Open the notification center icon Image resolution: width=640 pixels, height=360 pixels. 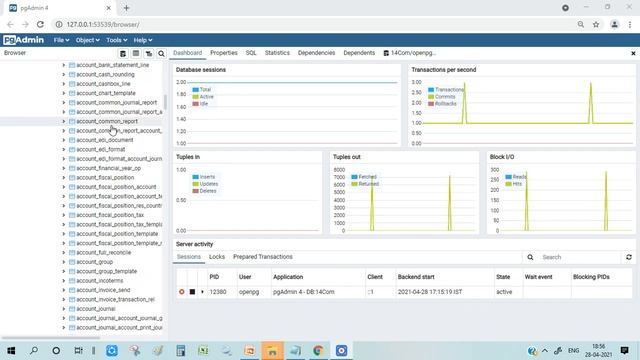pyautogui.click(x=624, y=350)
